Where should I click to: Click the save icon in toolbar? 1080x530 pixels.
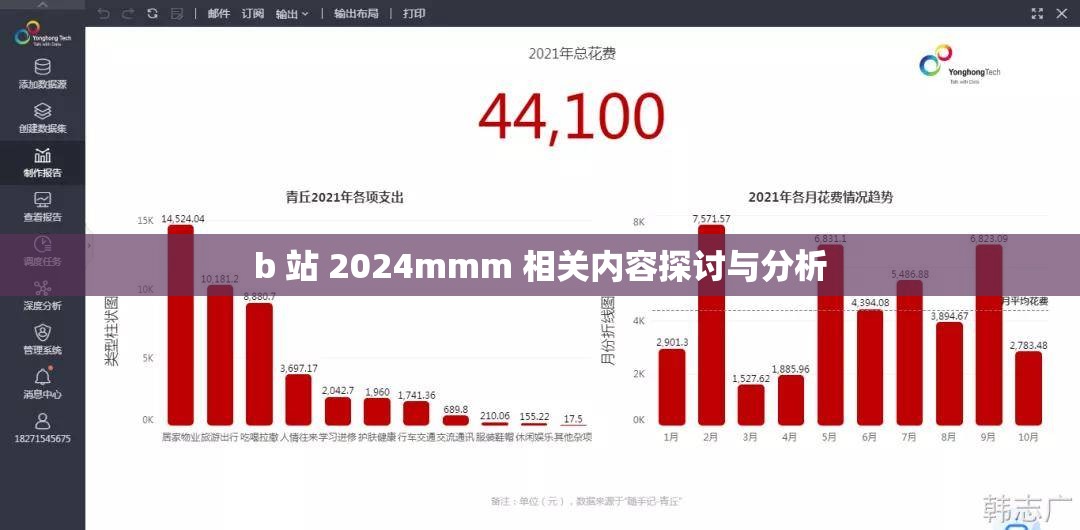tap(176, 13)
